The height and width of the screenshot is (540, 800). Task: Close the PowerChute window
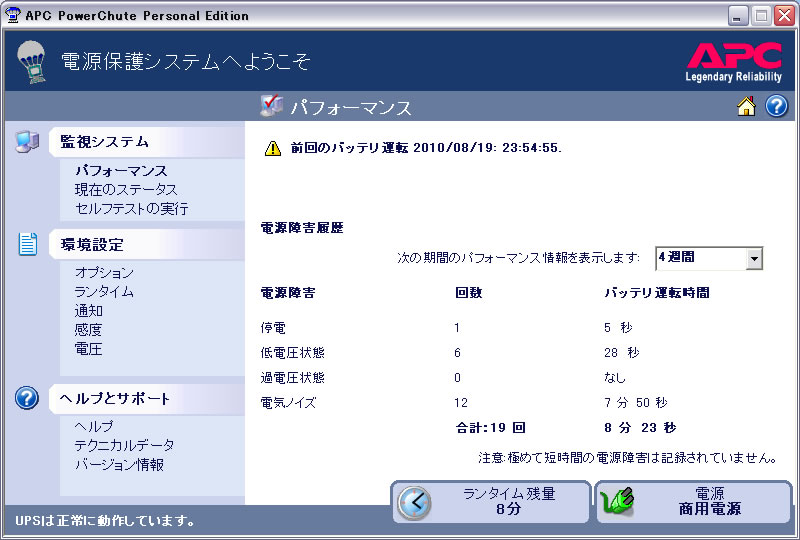(785, 16)
